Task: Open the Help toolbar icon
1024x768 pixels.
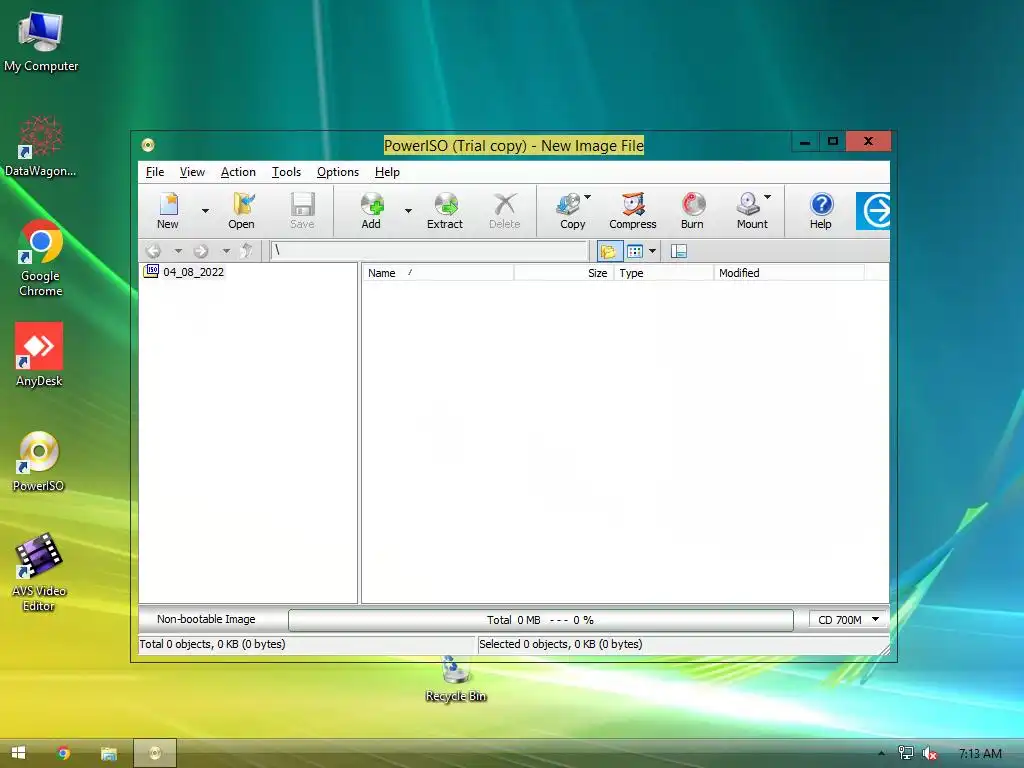Action: 820,210
